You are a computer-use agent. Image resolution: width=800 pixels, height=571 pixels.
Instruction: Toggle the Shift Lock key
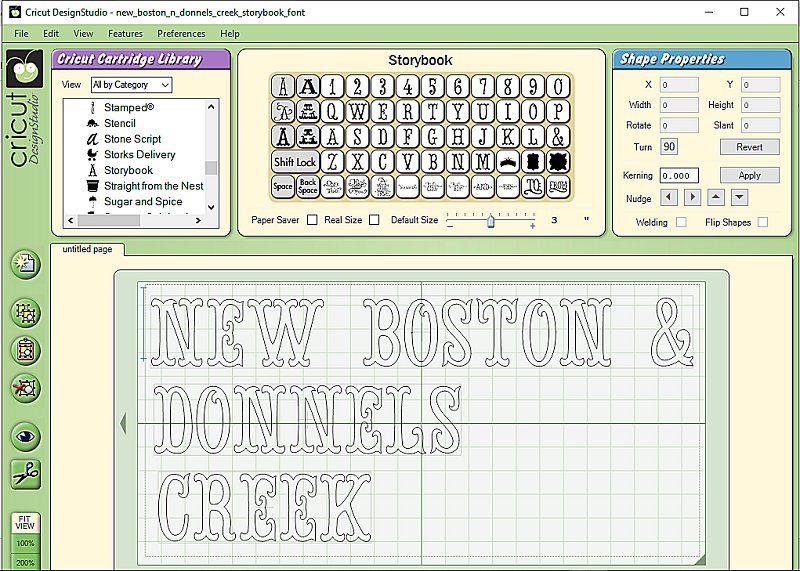point(295,162)
